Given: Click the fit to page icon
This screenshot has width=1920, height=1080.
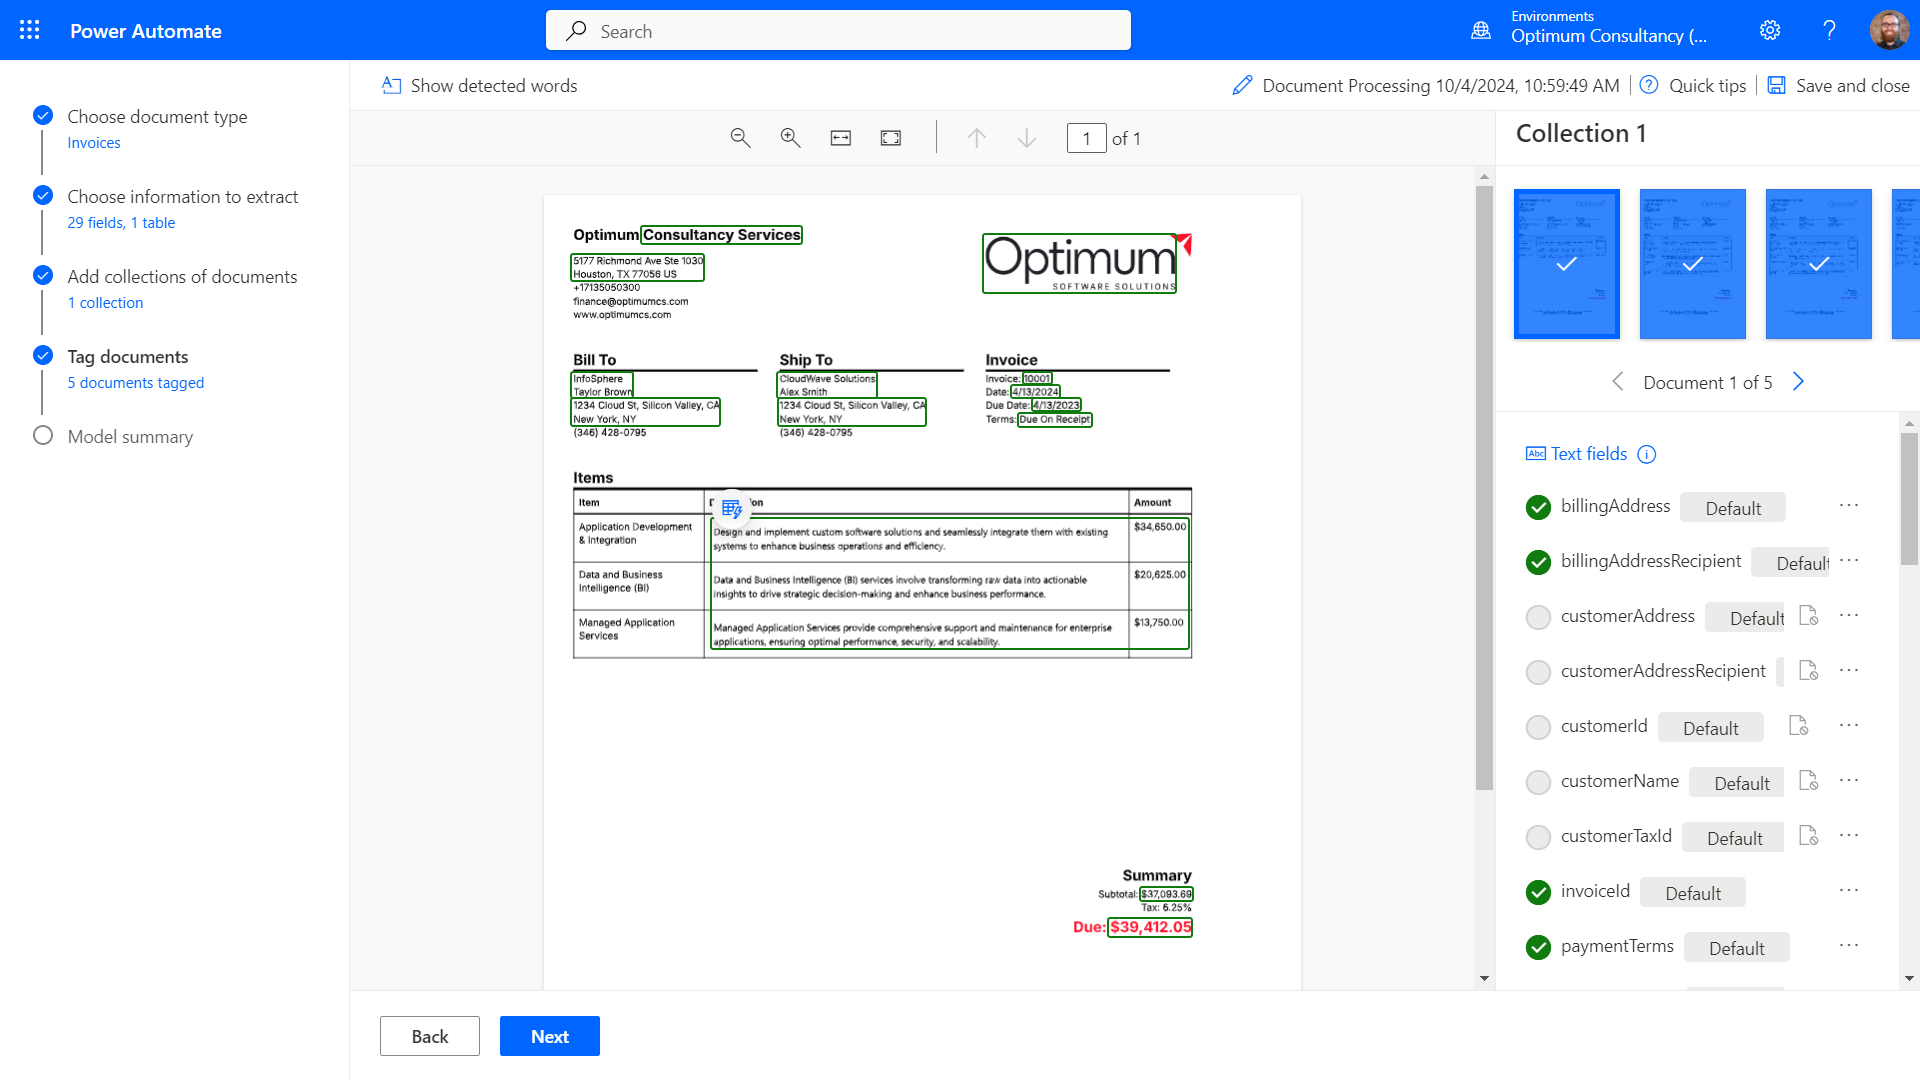Looking at the screenshot, I should [891, 138].
